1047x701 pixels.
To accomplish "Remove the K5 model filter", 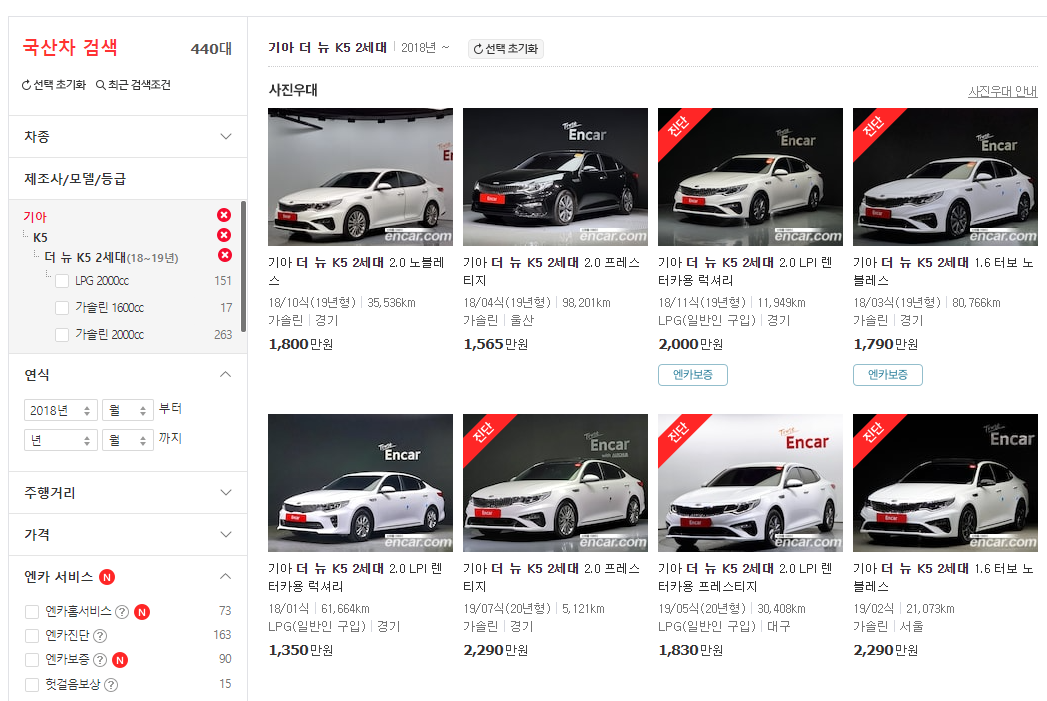I will point(224,235).
